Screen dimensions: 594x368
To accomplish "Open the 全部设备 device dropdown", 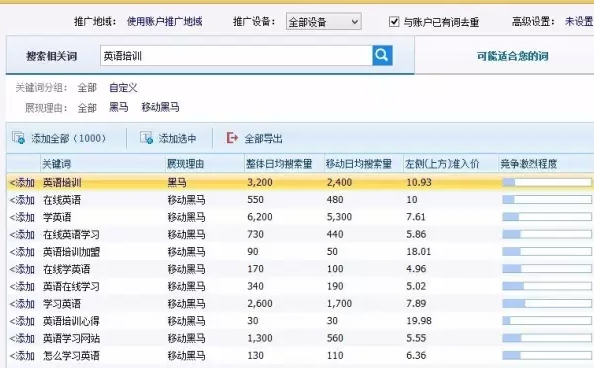I will [324, 22].
